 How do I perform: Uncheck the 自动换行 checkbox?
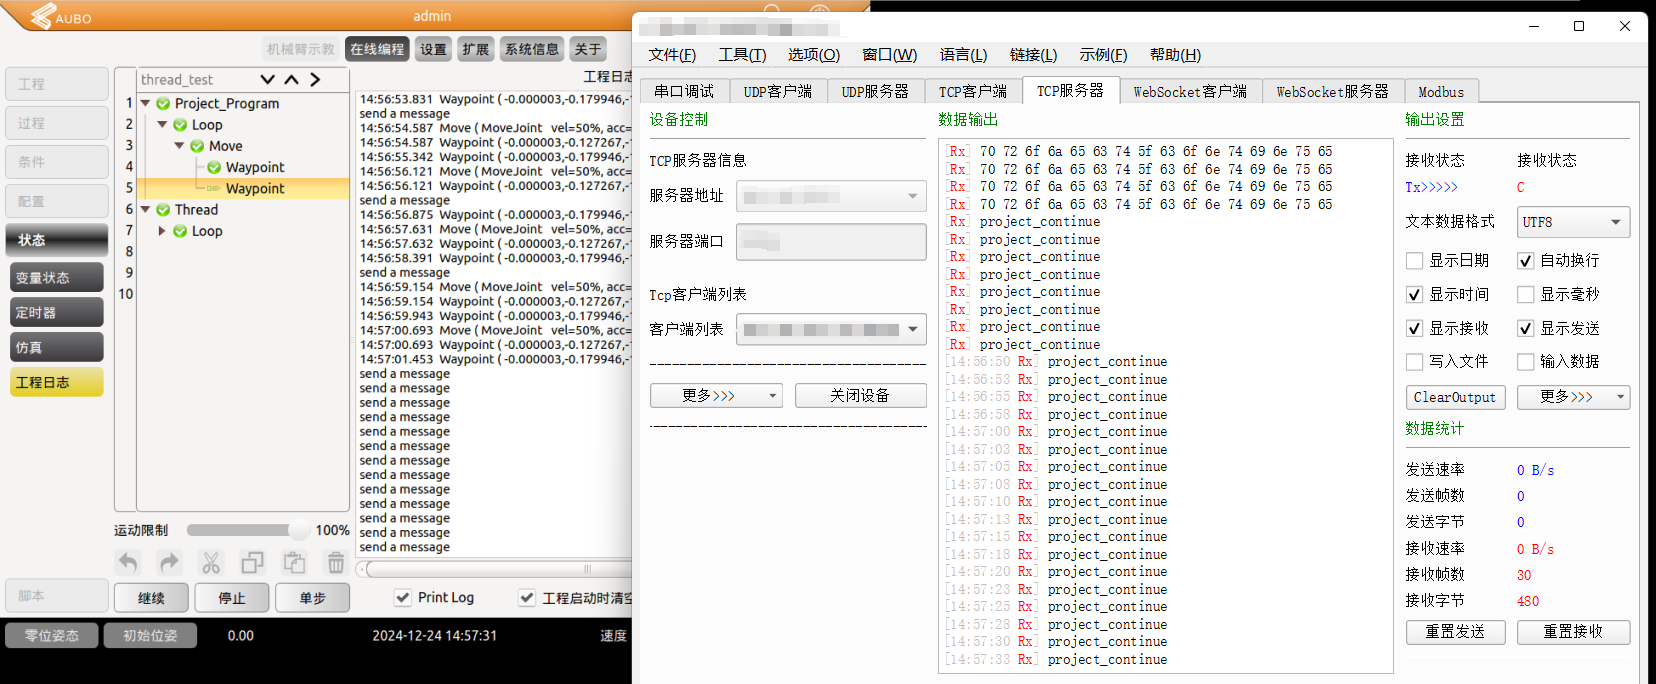click(1525, 261)
